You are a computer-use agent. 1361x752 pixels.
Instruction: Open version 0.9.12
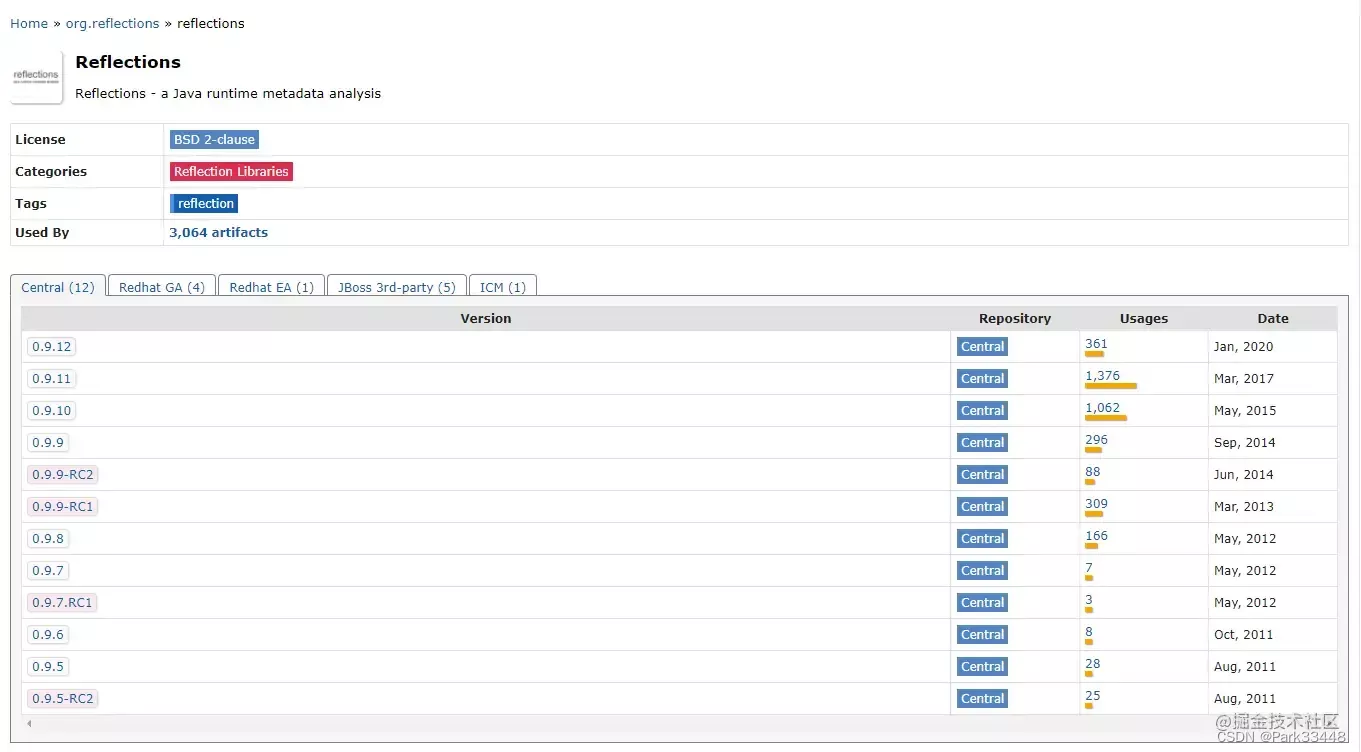[x=52, y=347]
